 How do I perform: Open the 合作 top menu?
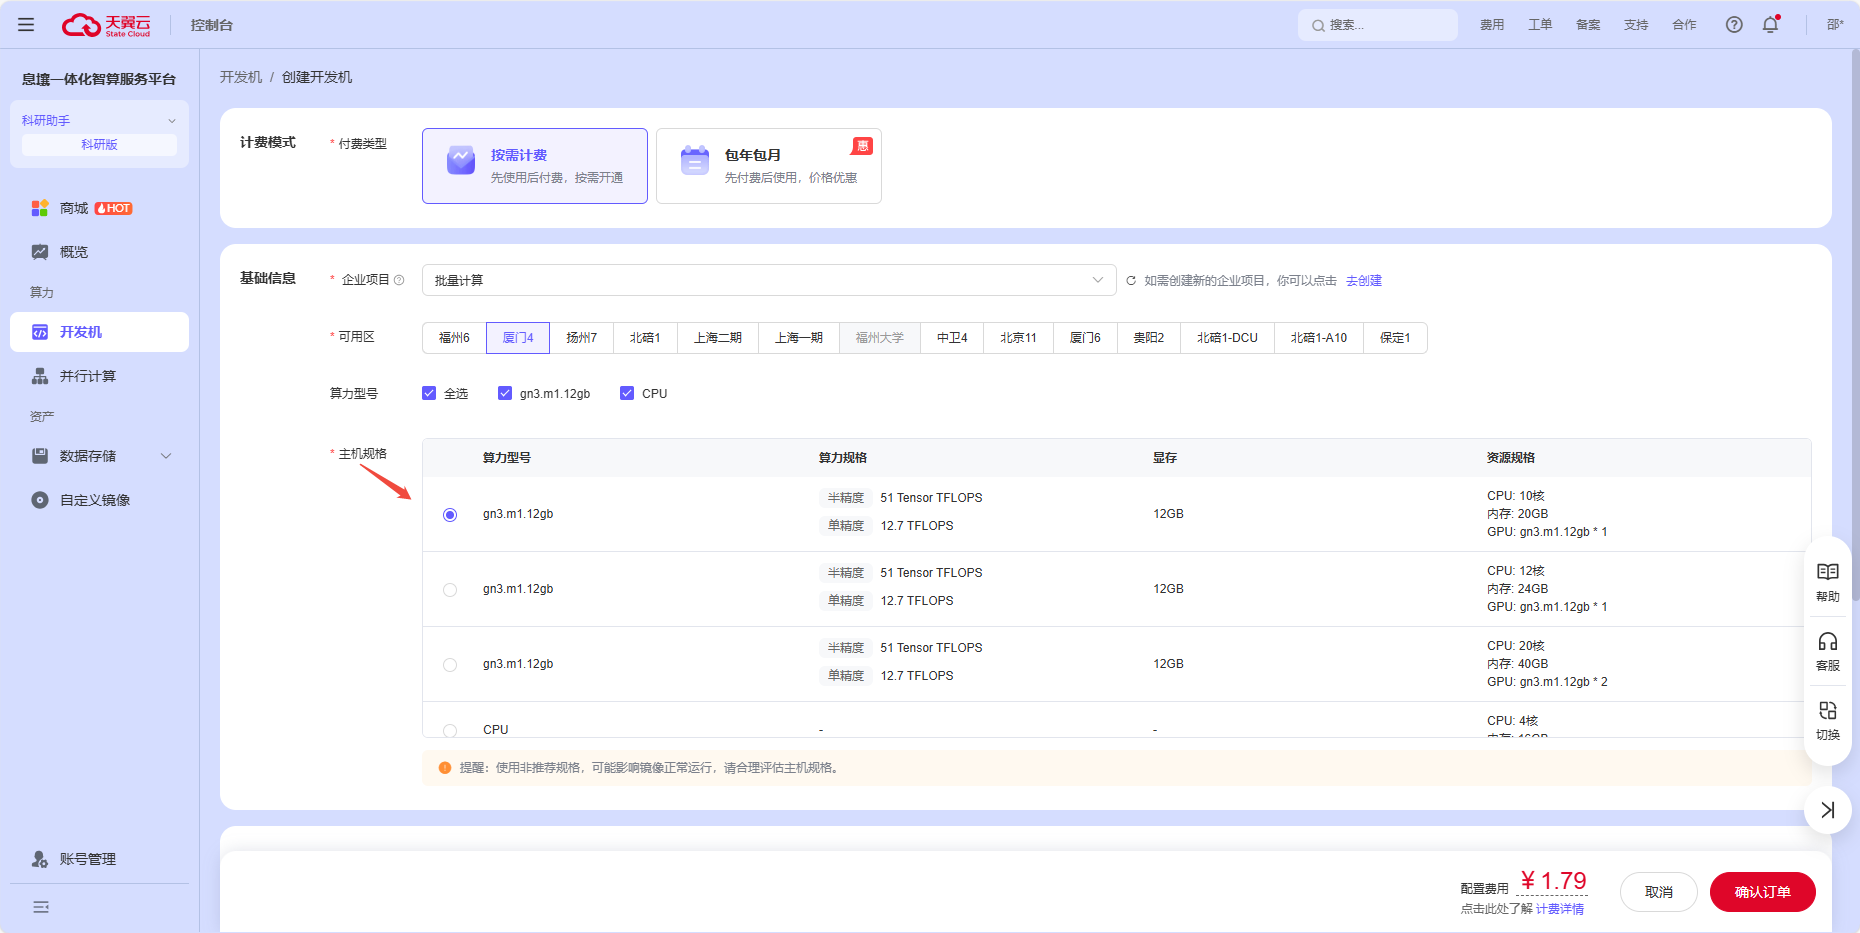1684,25
